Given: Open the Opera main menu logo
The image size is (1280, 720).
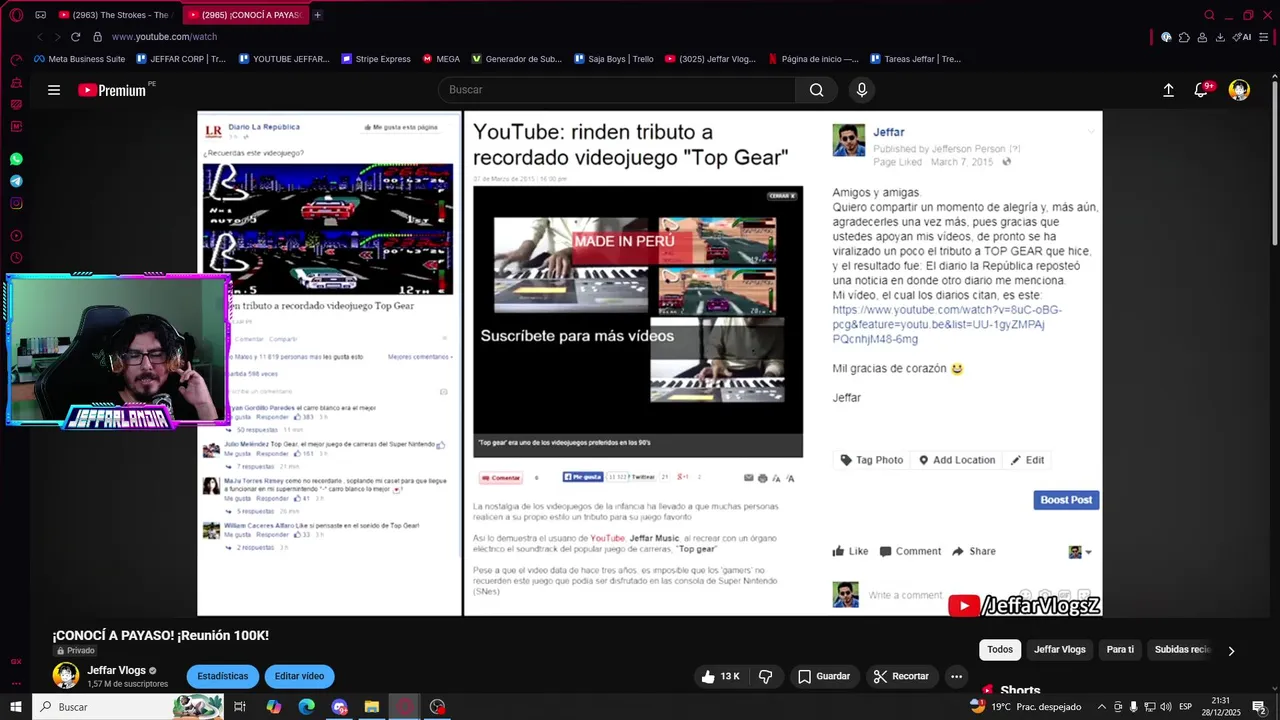Looking at the screenshot, I should tap(16, 15).
